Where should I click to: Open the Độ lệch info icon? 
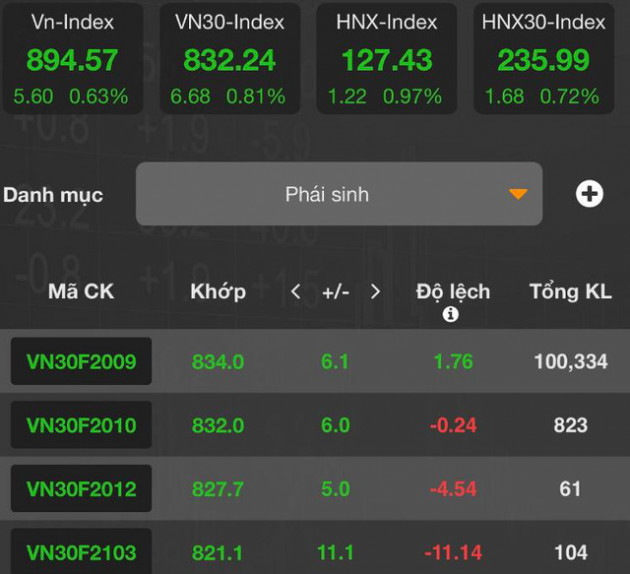(x=450, y=314)
